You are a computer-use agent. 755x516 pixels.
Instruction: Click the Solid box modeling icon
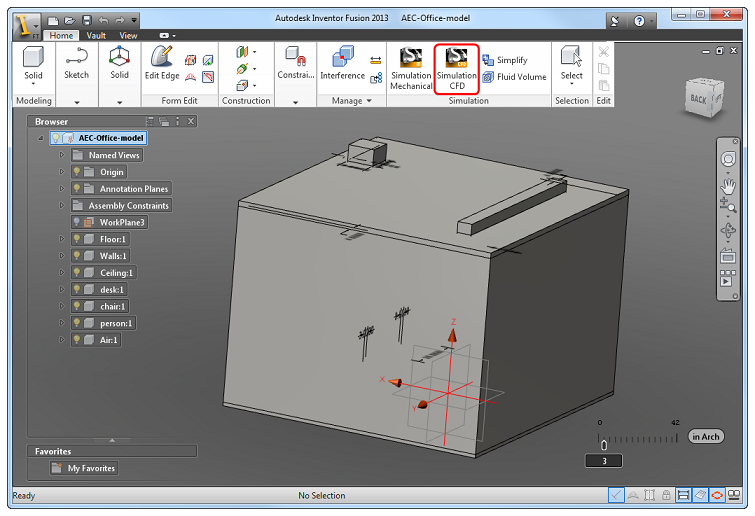coord(33,57)
